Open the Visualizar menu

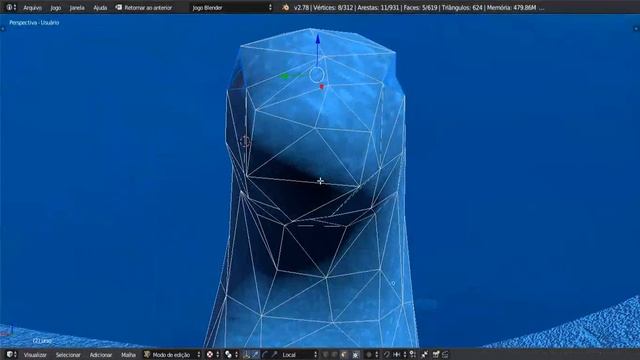pyautogui.click(x=35, y=355)
